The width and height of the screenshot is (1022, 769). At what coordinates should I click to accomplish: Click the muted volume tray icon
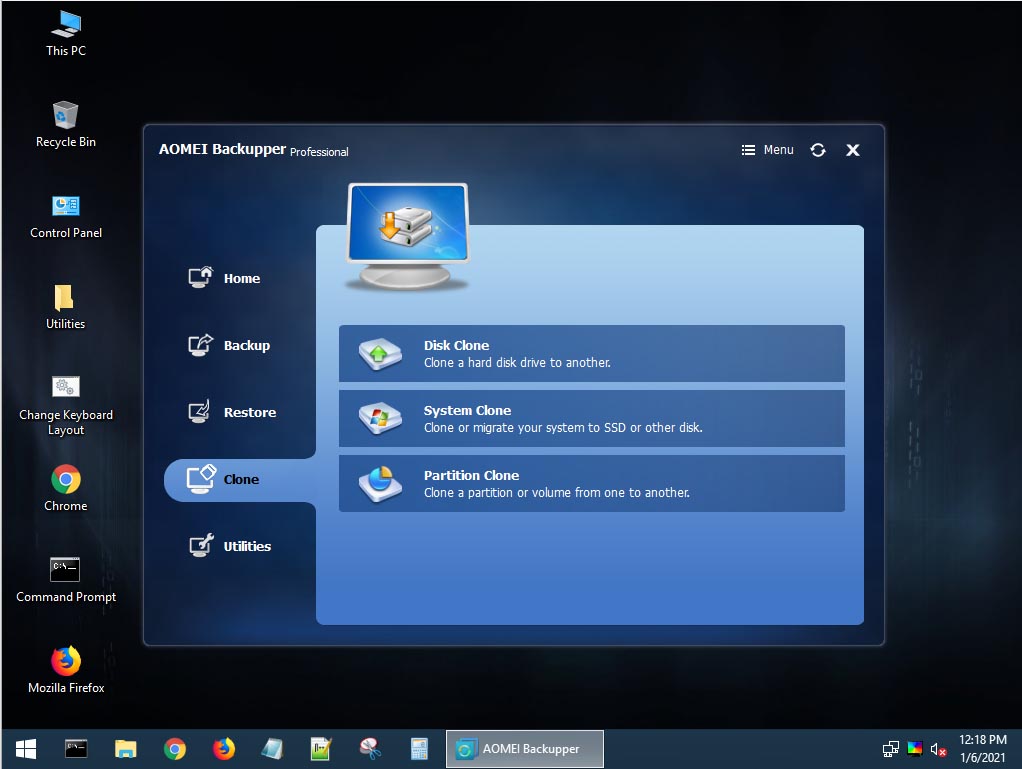click(x=938, y=748)
